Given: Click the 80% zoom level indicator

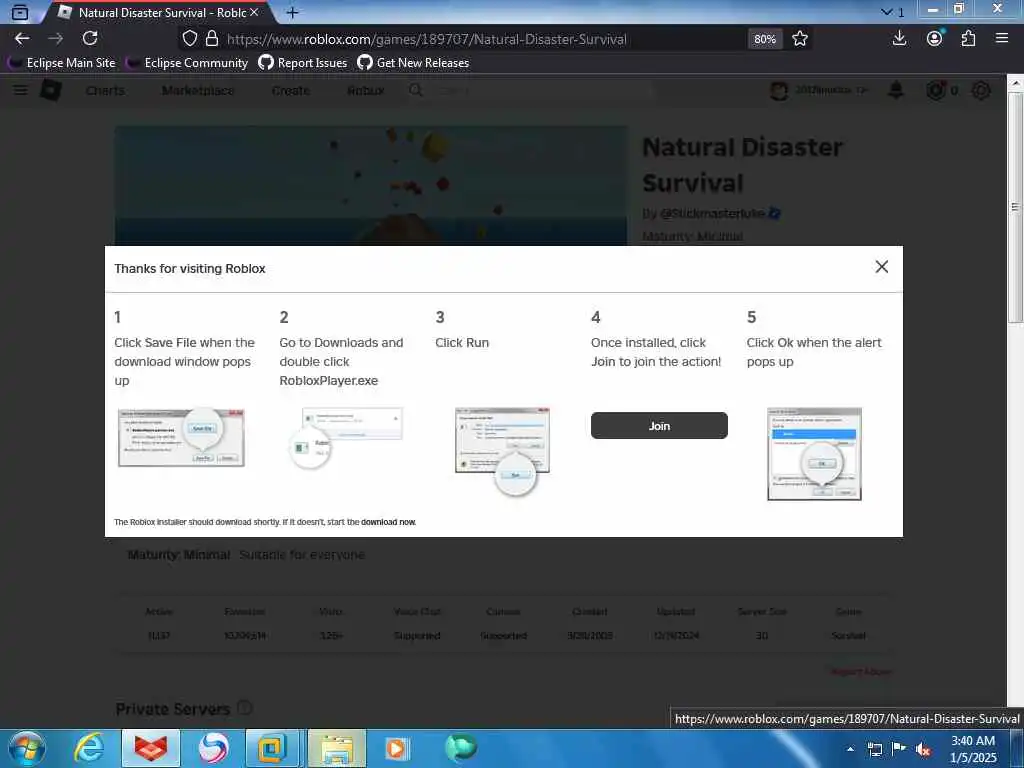Looking at the screenshot, I should coord(765,39).
